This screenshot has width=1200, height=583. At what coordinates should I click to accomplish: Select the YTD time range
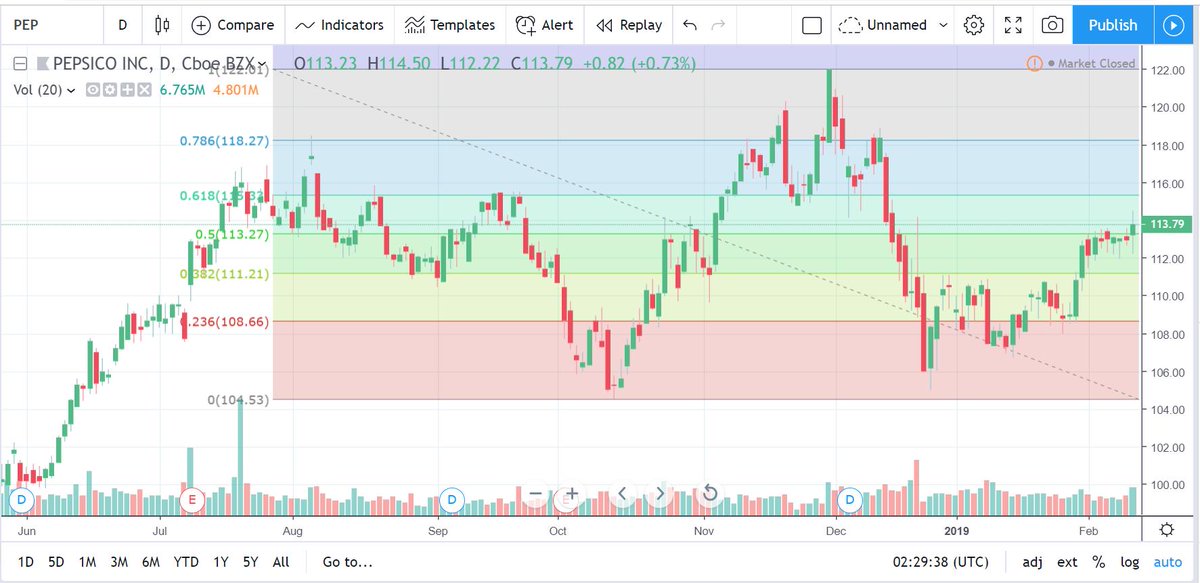point(186,562)
